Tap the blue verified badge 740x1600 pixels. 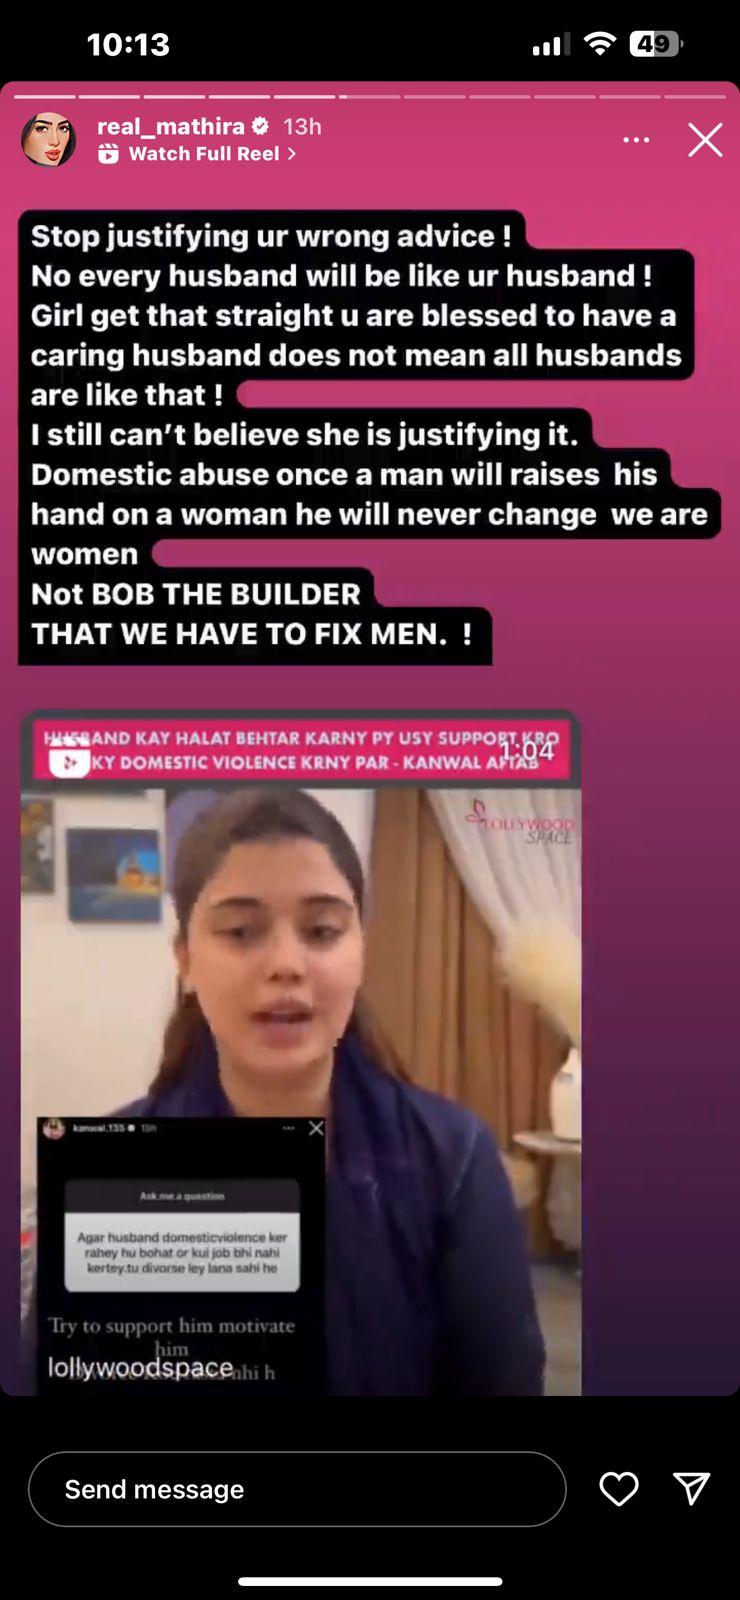coord(260,126)
